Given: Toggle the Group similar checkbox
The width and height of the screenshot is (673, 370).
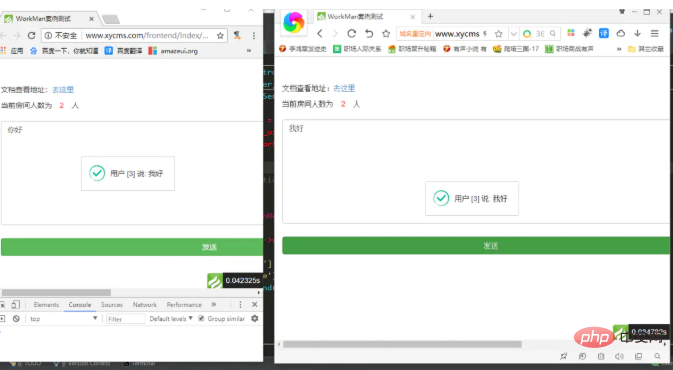Looking at the screenshot, I should coord(201,318).
